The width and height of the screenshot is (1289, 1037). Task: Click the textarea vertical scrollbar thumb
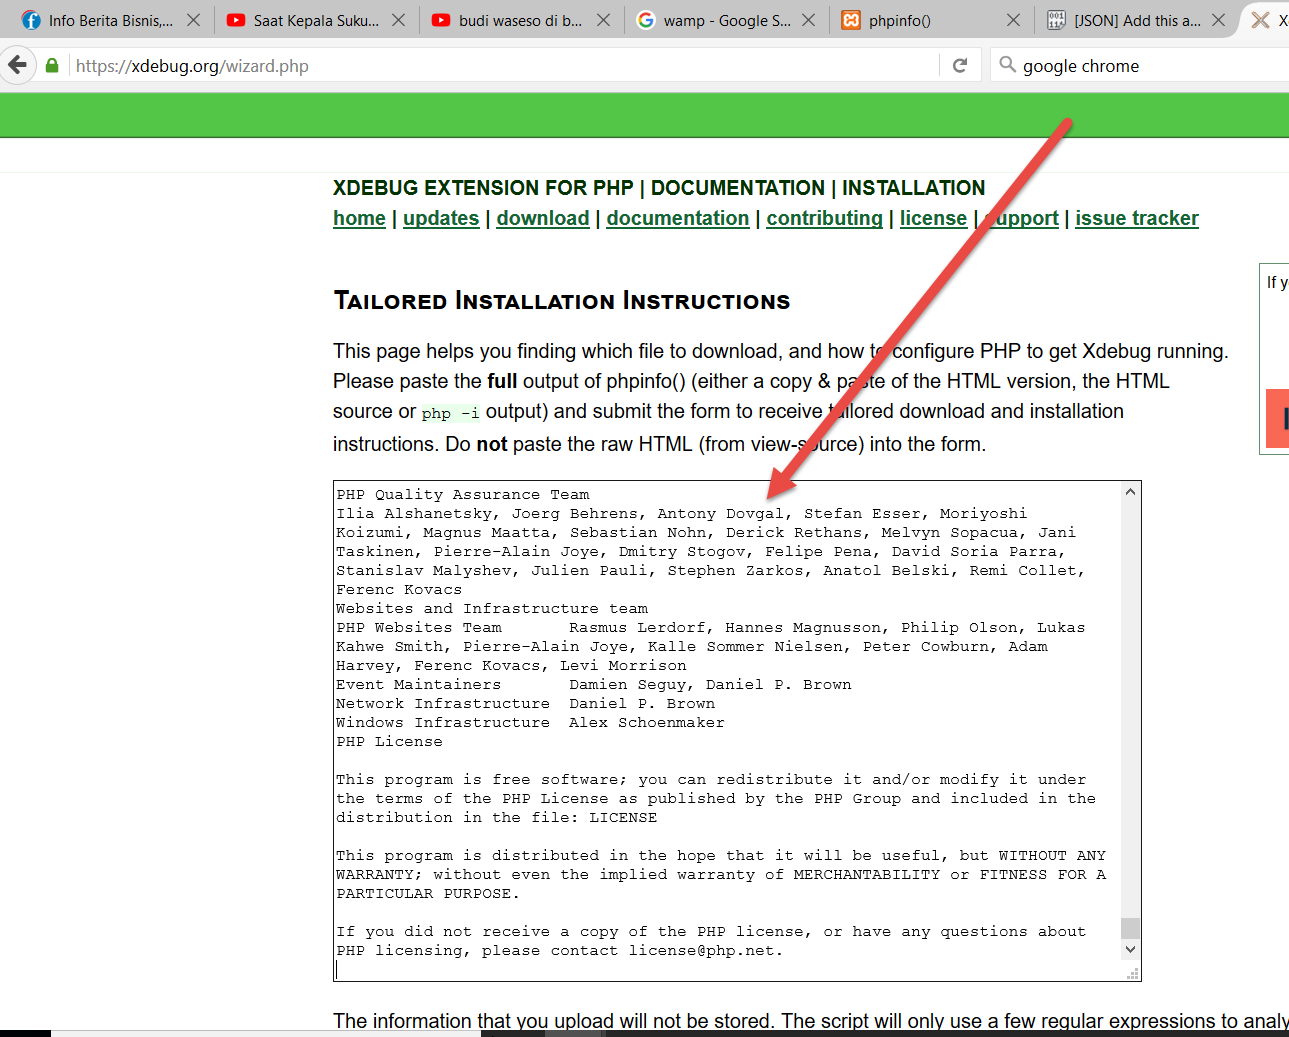click(1130, 928)
